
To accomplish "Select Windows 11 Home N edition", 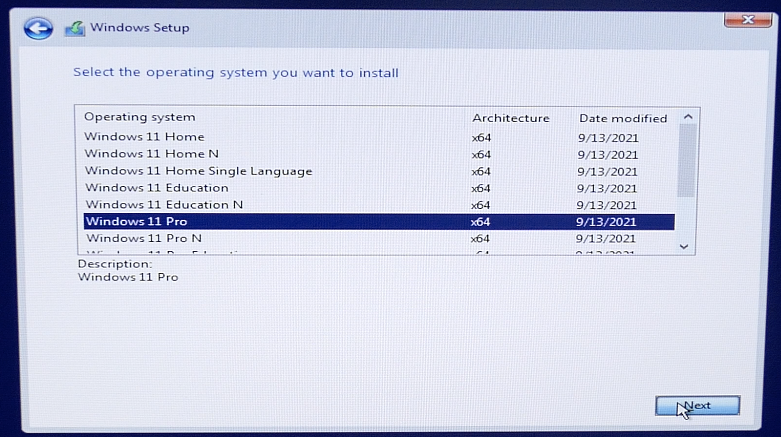I will point(379,154).
